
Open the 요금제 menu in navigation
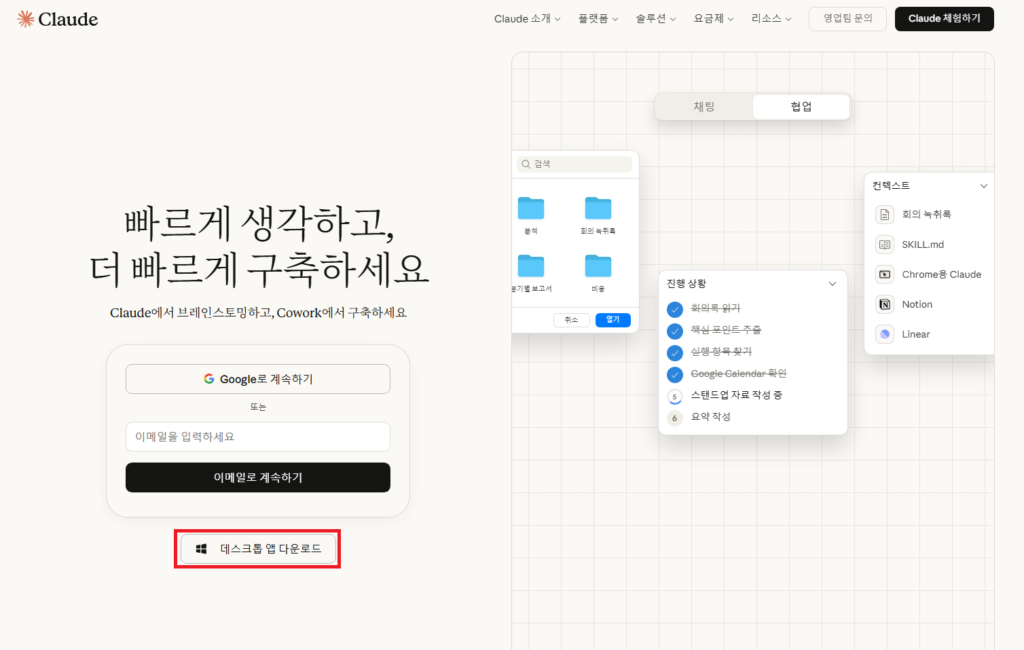[714, 19]
